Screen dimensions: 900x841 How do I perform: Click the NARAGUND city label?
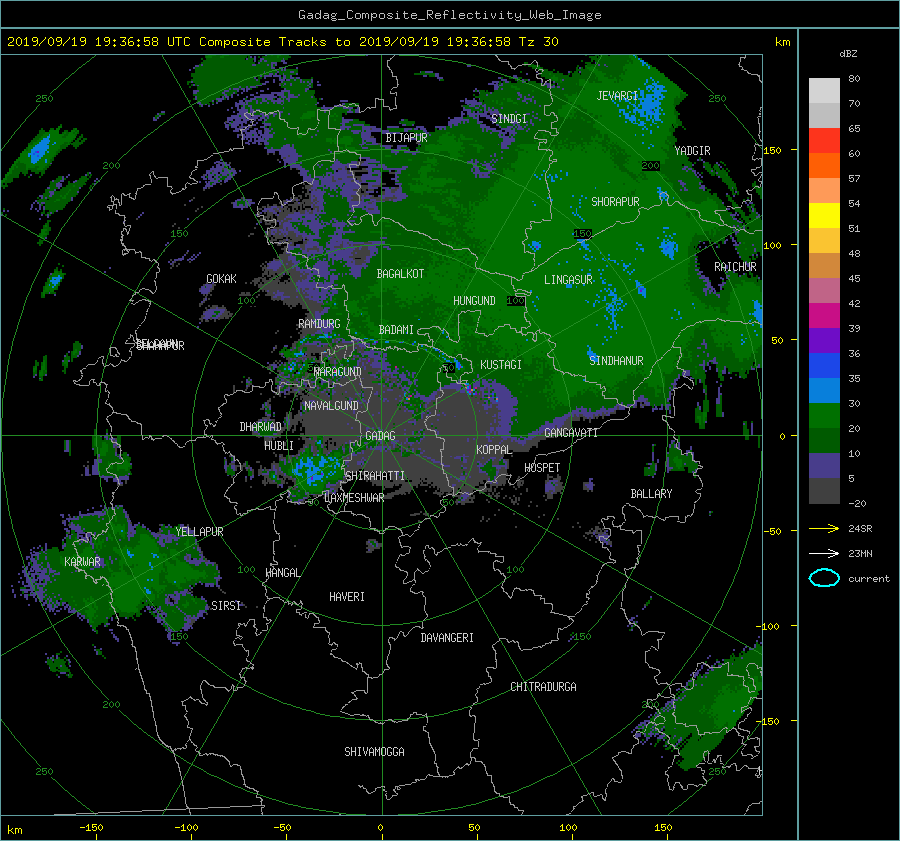point(338,372)
